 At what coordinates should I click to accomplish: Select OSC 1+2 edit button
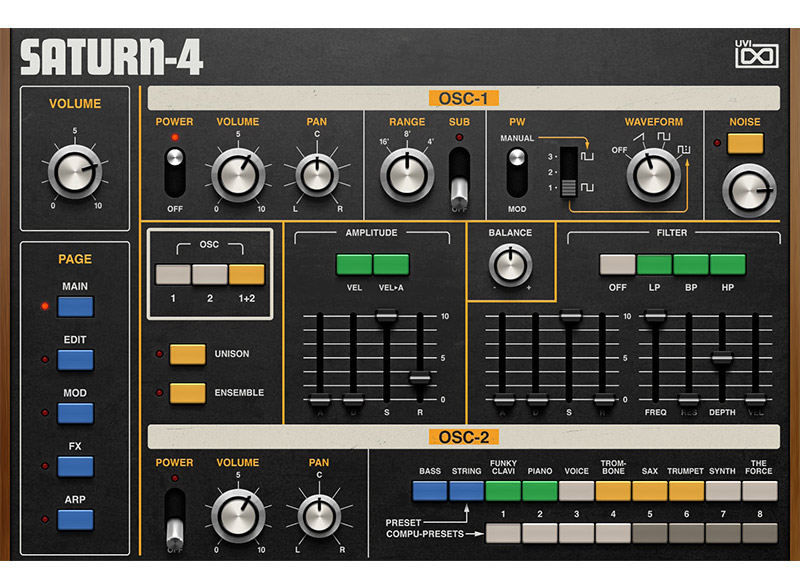click(247, 275)
